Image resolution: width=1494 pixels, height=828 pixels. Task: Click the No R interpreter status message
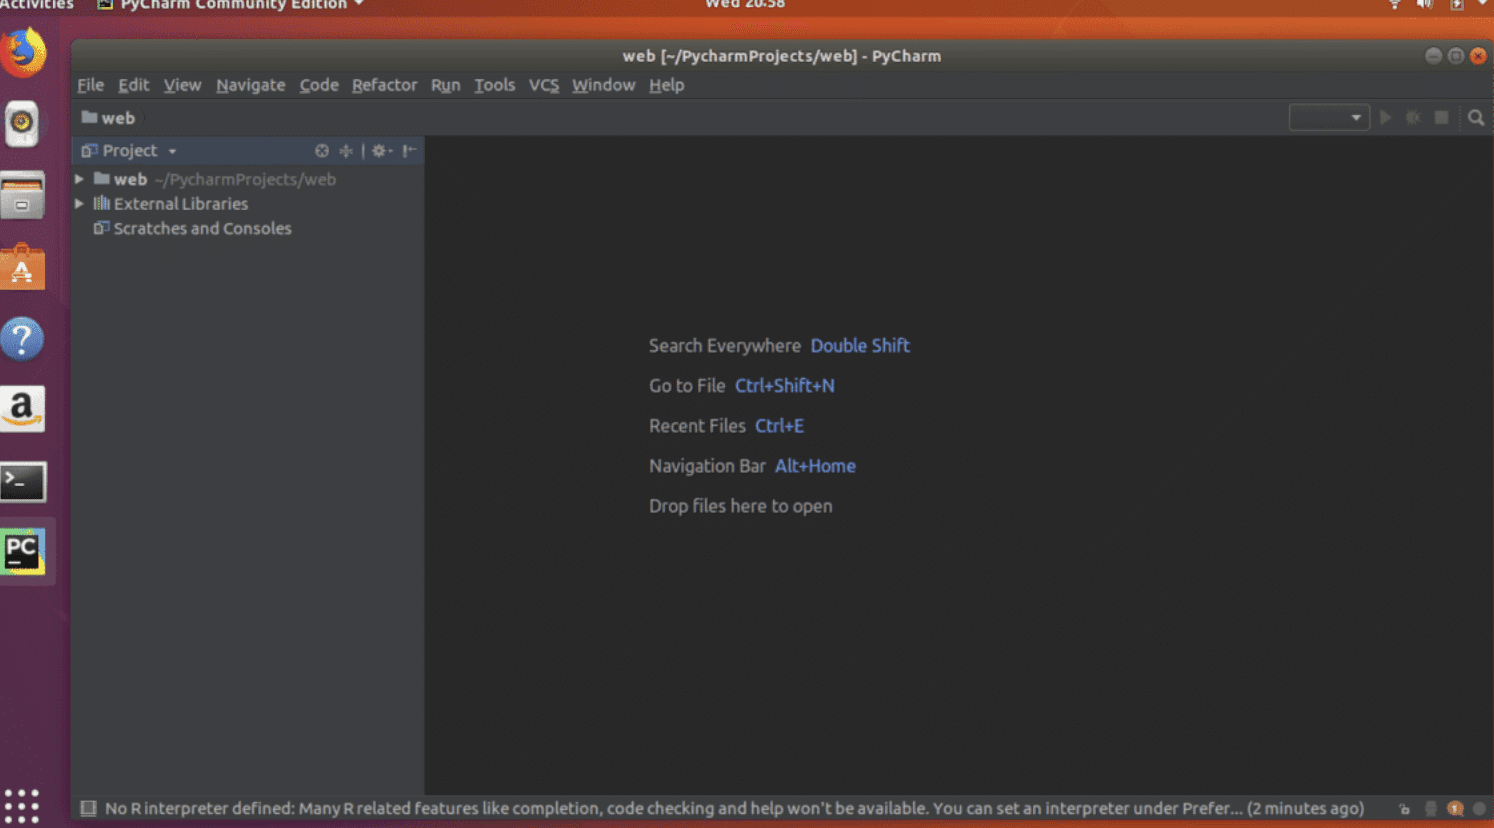734,808
